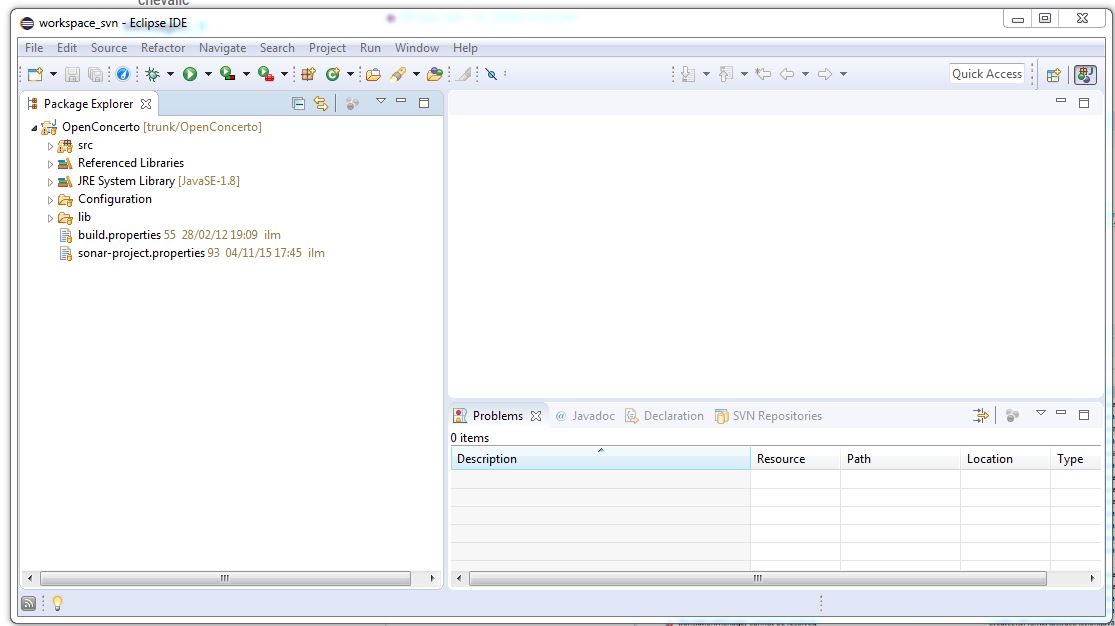Maximize the Package Explorer panel
1115x626 pixels.
424,103
